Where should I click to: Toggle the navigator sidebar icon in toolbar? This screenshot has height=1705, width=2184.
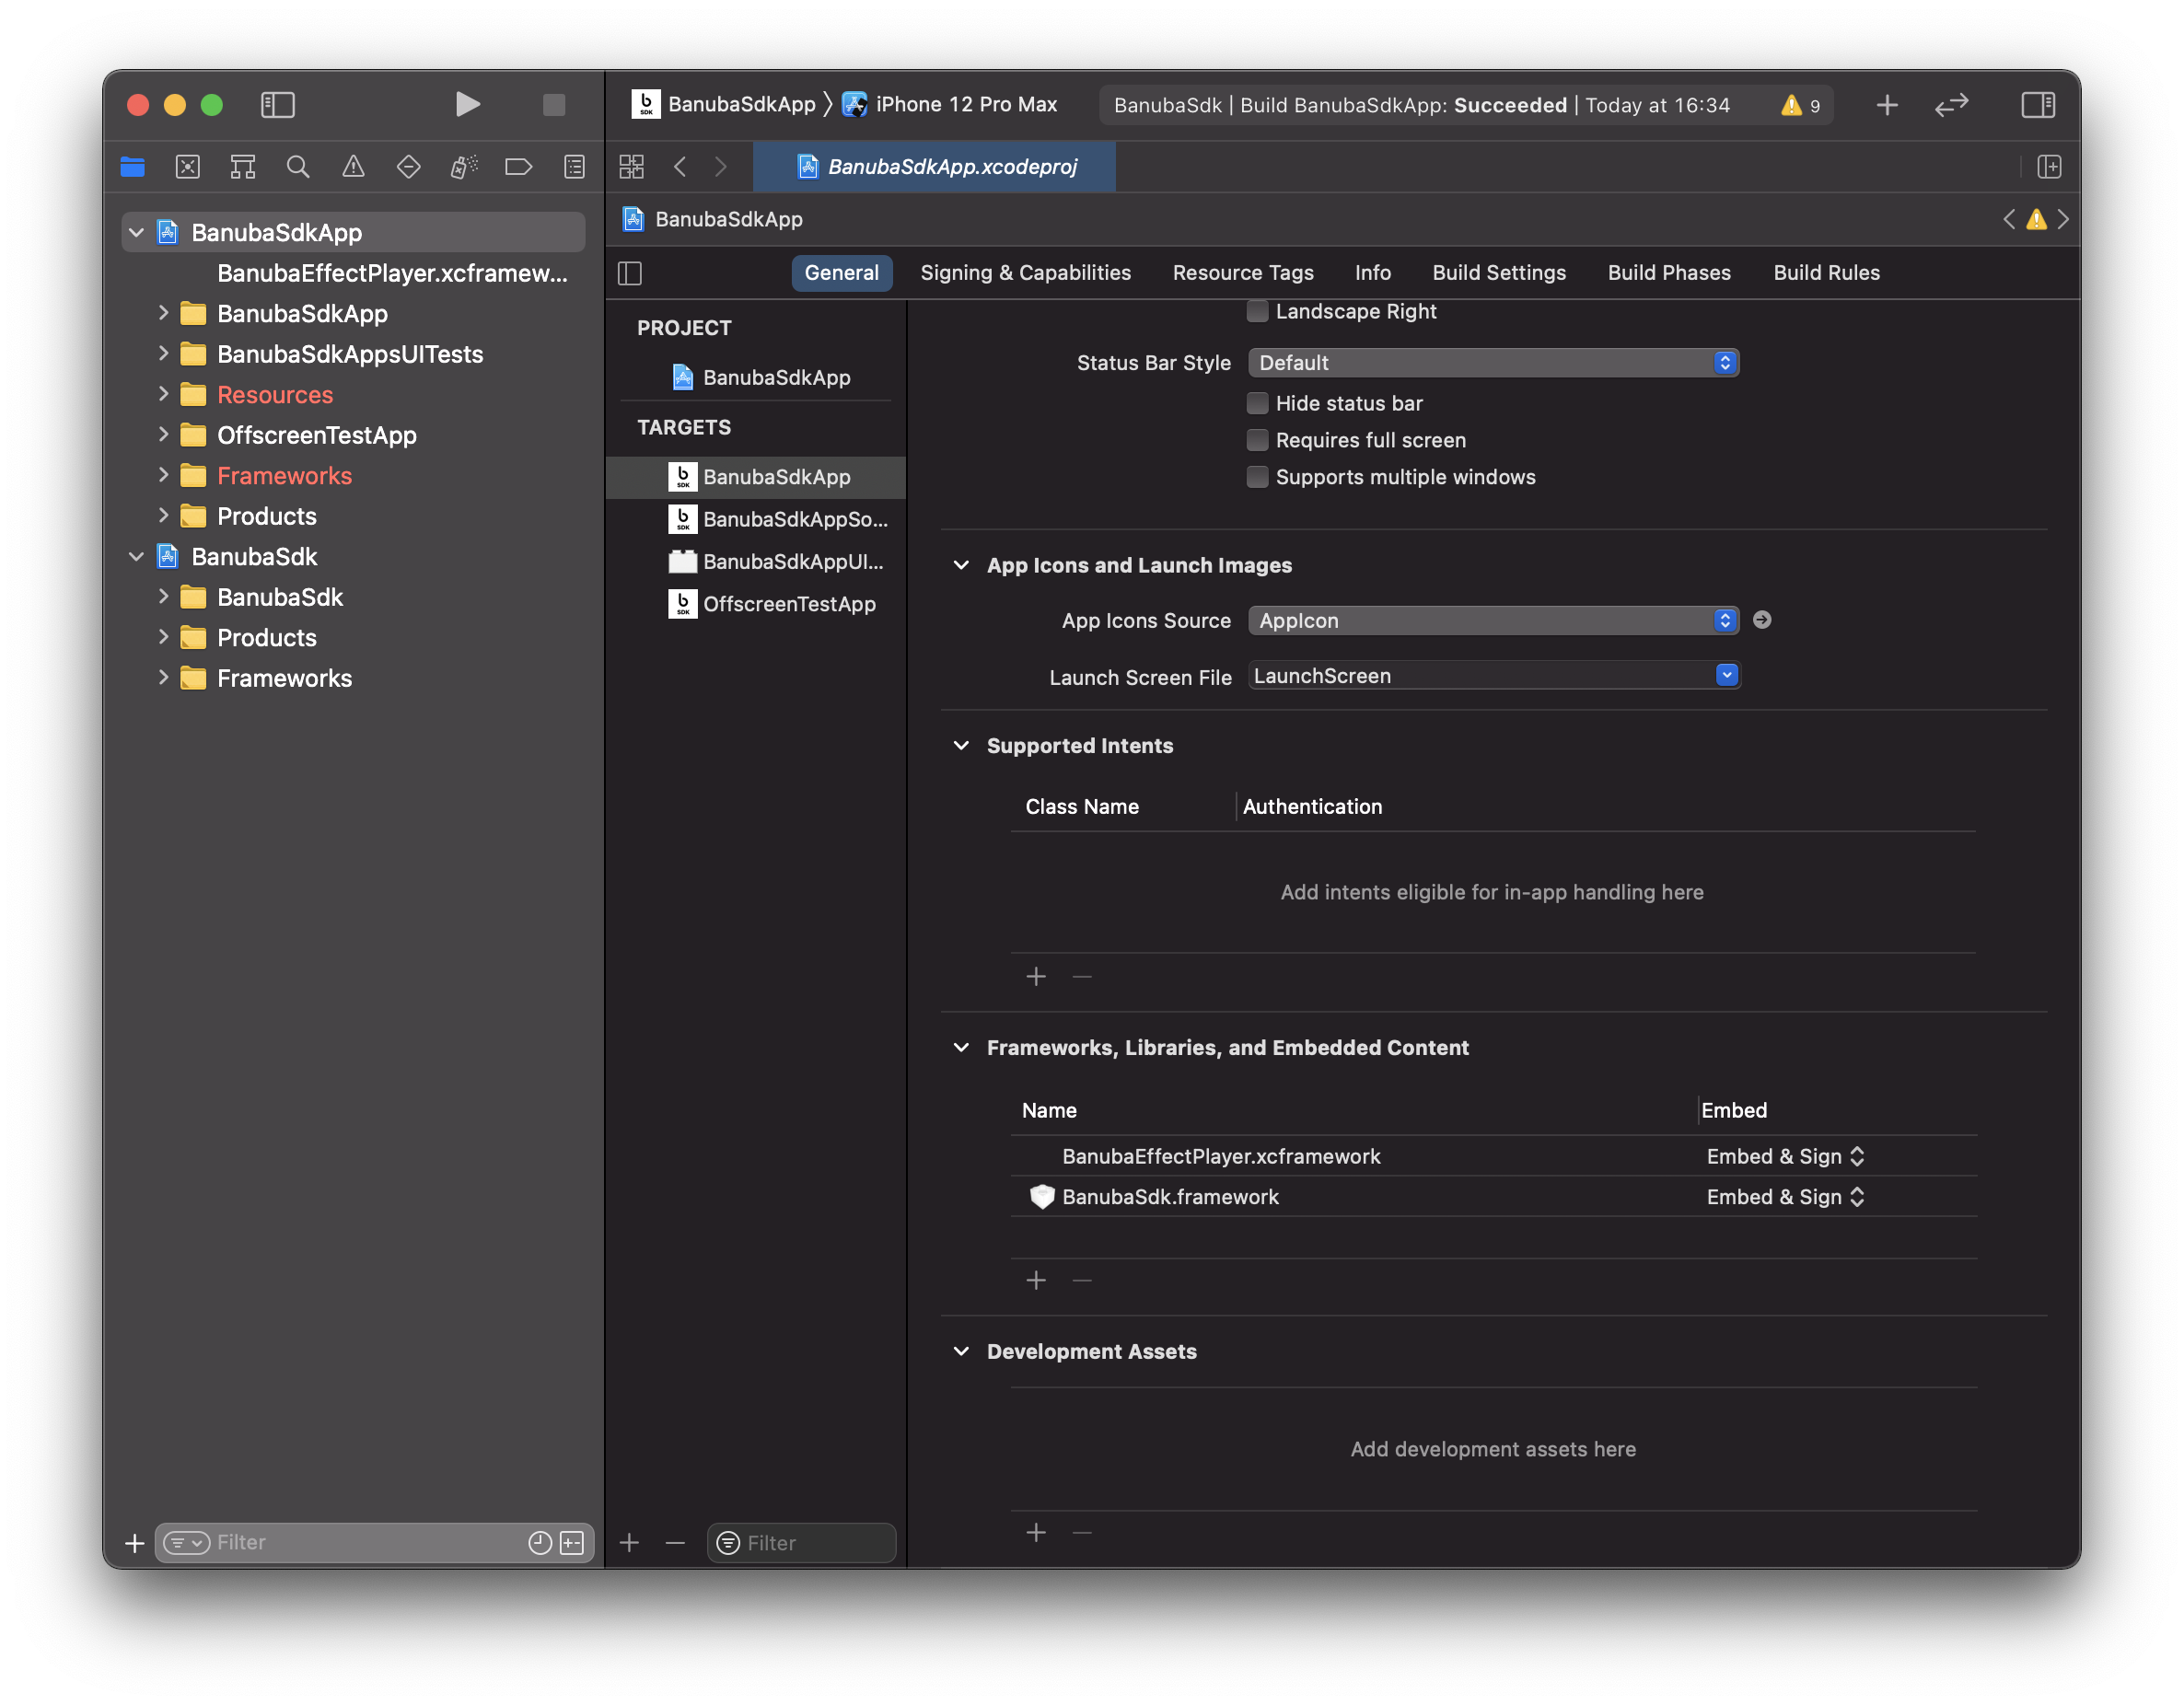pos(277,104)
